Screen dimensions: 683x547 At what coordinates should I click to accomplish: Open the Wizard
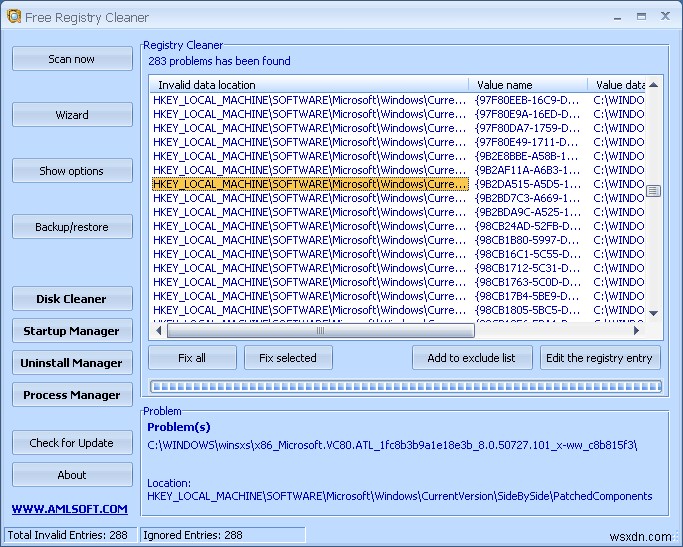[72, 115]
